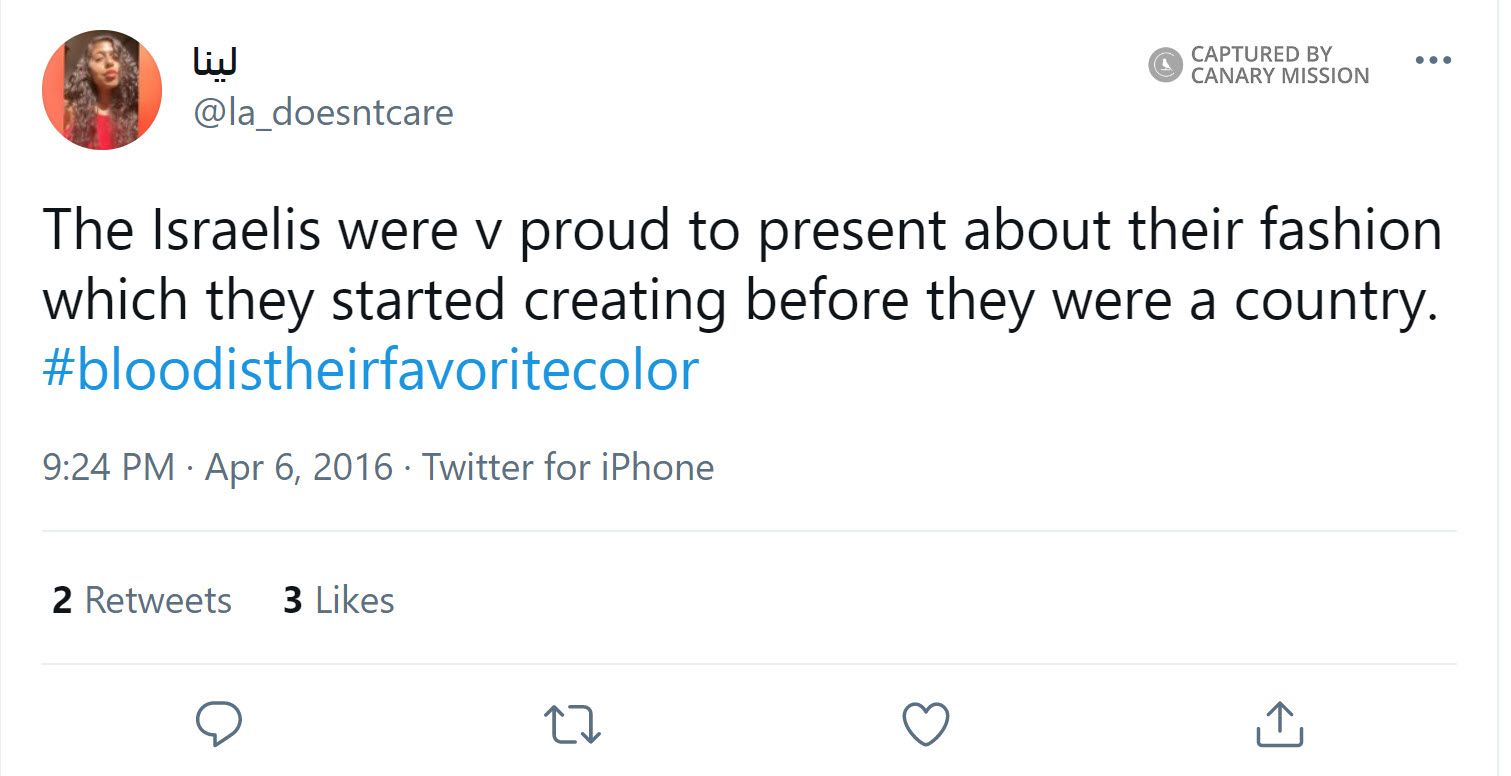Viewport: 1511px width, 776px height.
Task: Click the Canary Mission circular logo
Action: point(1165,65)
